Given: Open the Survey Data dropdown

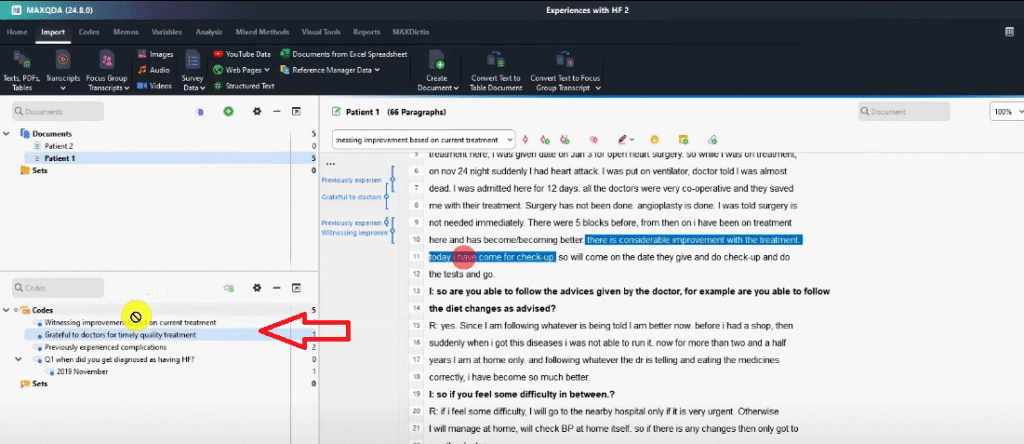Looking at the screenshot, I should (193, 70).
